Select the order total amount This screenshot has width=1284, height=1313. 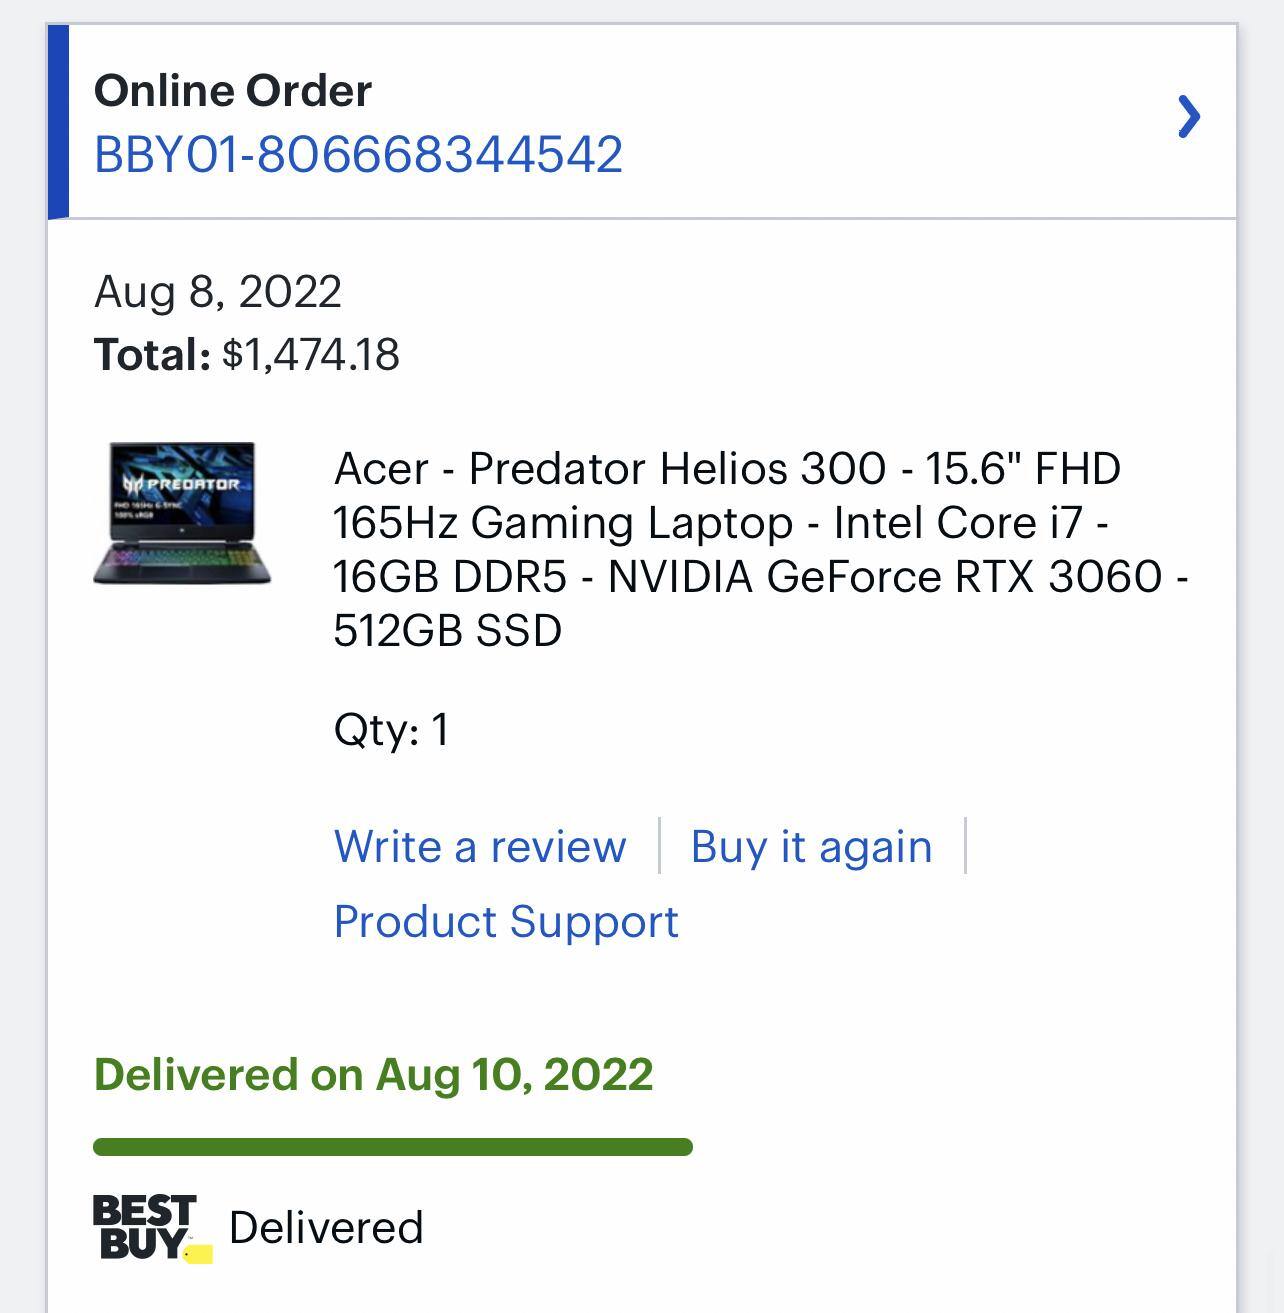tap(312, 352)
